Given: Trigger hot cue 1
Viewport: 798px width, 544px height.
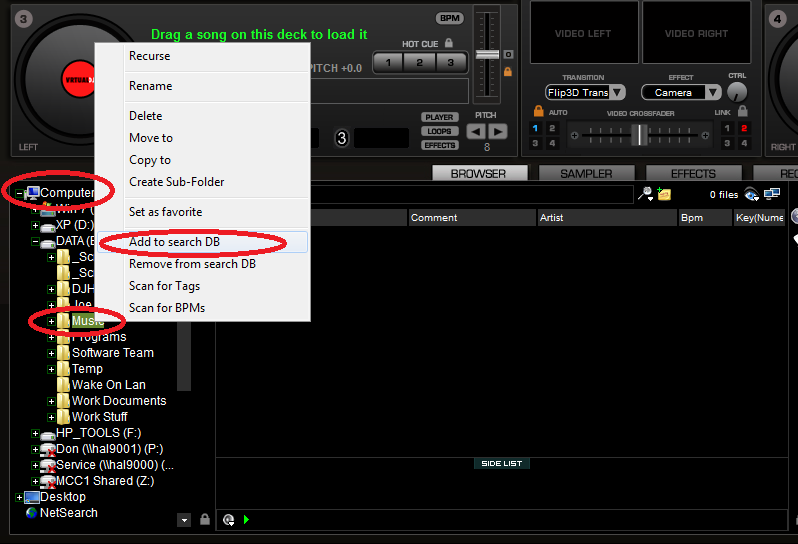Looking at the screenshot, I should pos(388,63).
